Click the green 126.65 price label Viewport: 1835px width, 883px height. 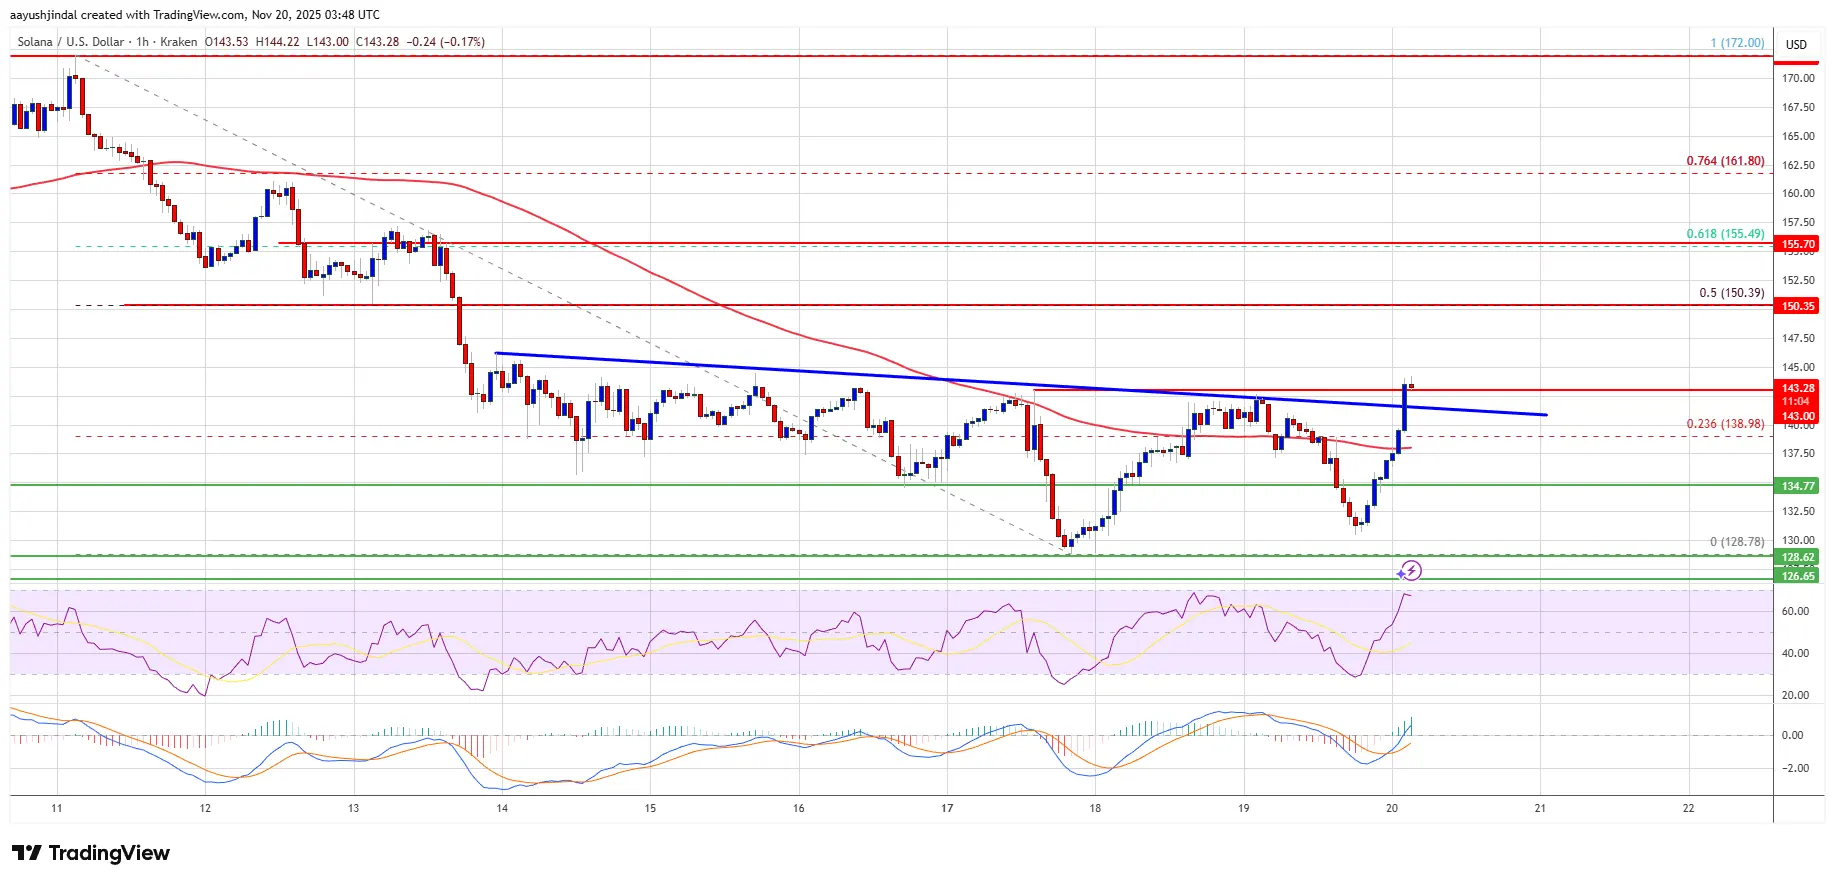(1797, 576)
